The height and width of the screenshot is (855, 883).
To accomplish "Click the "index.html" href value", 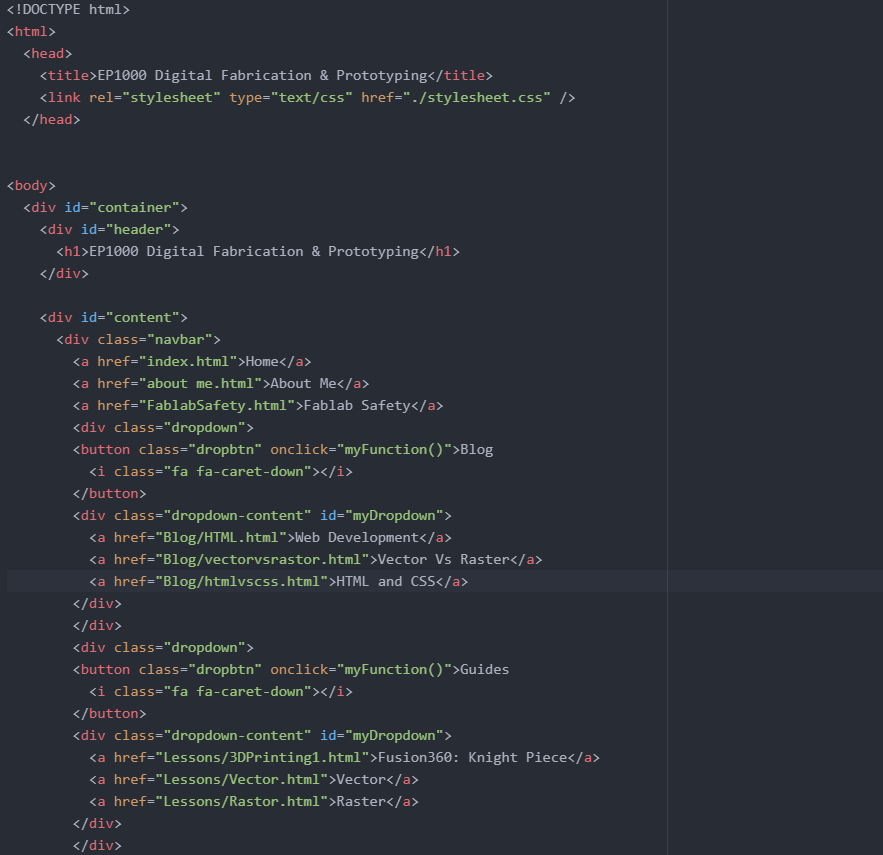I will (188, 361).
